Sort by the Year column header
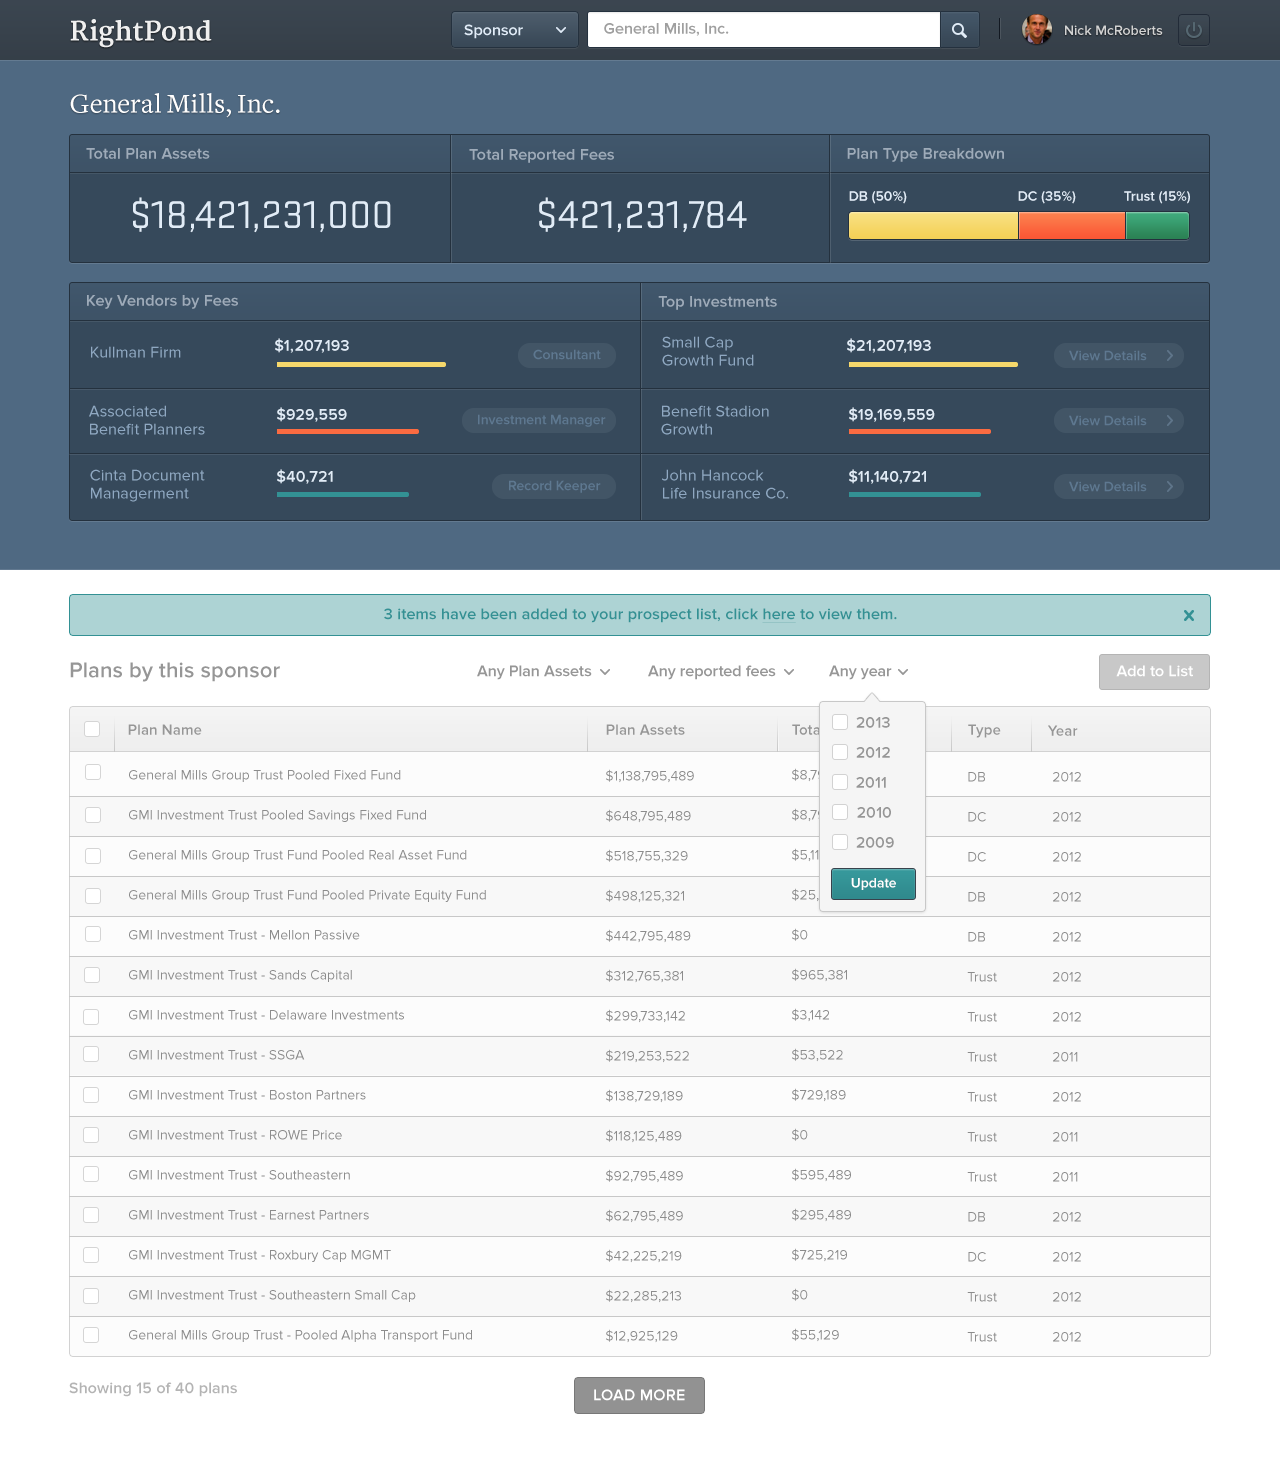The image size is (1280, 1480). click(x=1062, y=731)
